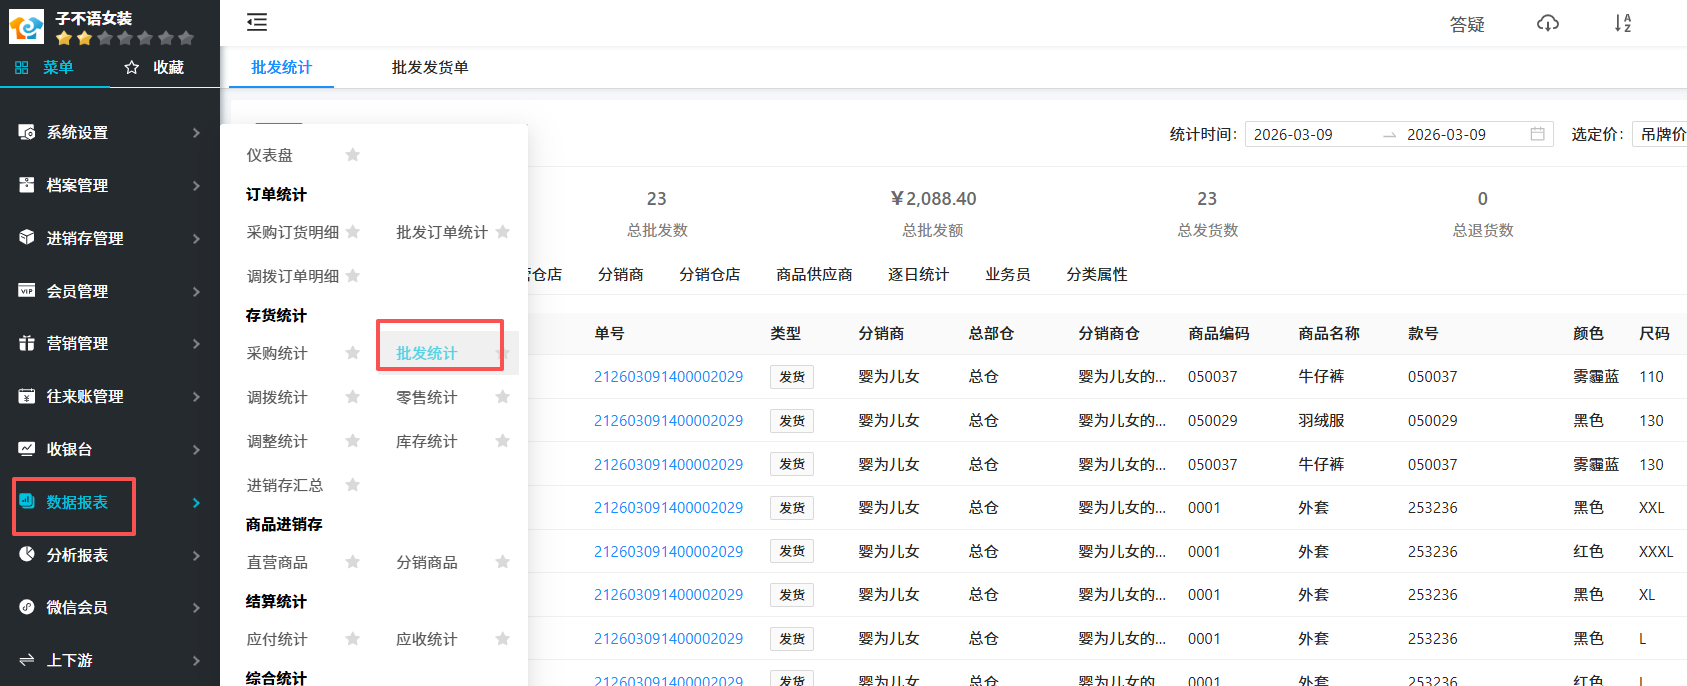Open 进销存汇总 report
This screenshot has width=1687, height=686.
coord(285,485)
